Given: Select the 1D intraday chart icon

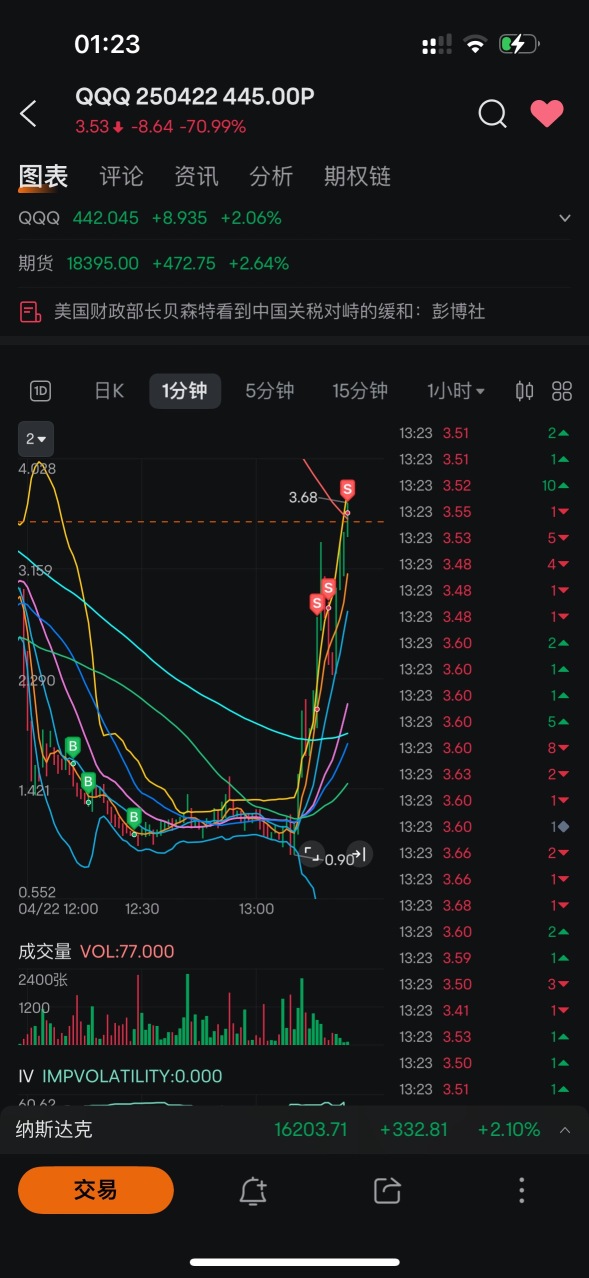Looking at the screenshot, I should [x=41, y=391].
